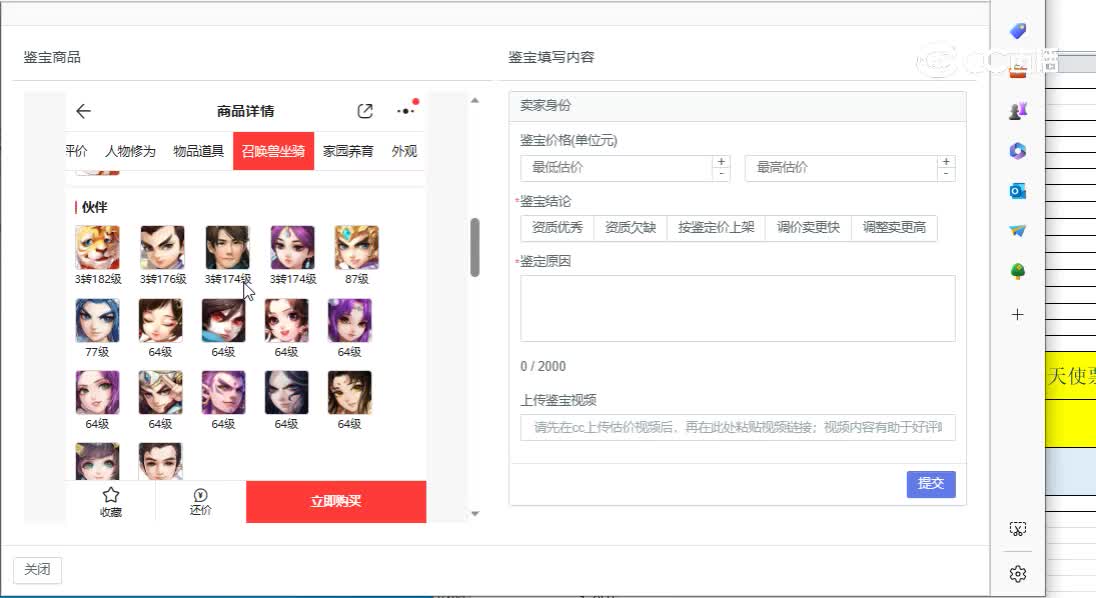Switch to the 物品道具 tab
The width and height of the screenshot is (1096, 598).
tap(199, 151)
